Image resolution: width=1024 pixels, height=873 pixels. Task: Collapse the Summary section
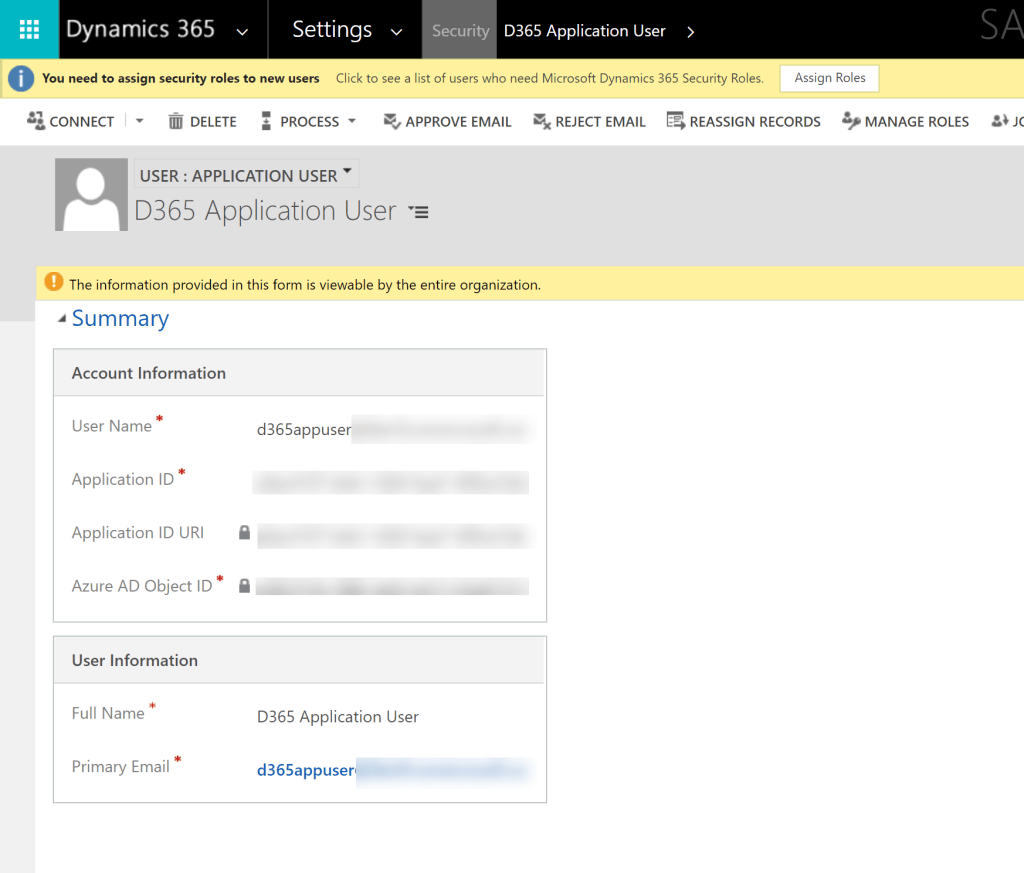coord(62,319)
